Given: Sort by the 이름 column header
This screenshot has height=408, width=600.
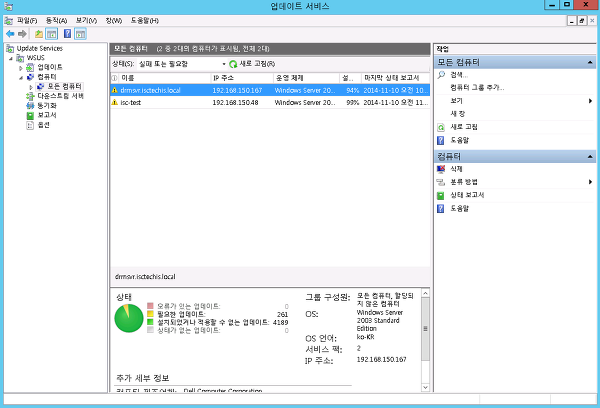Looking at the screenshot, I should (x=165, y=78).
